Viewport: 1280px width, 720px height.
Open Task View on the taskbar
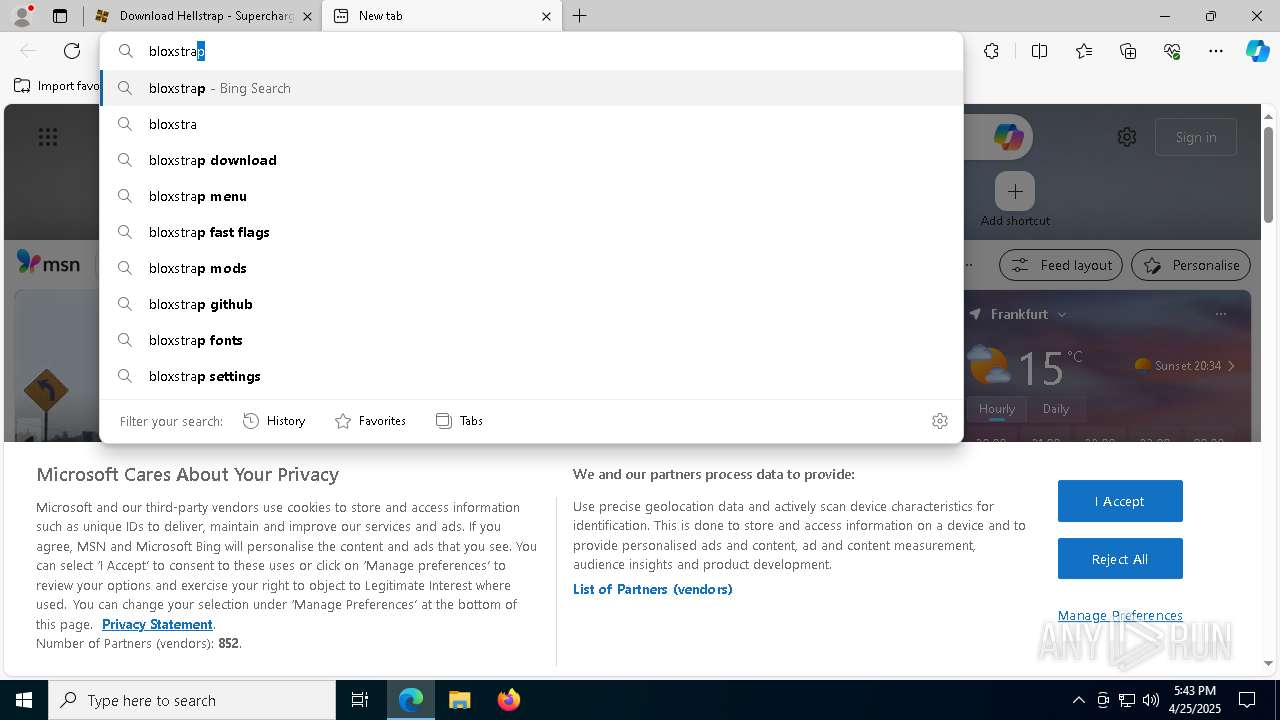tap(360, 700)
